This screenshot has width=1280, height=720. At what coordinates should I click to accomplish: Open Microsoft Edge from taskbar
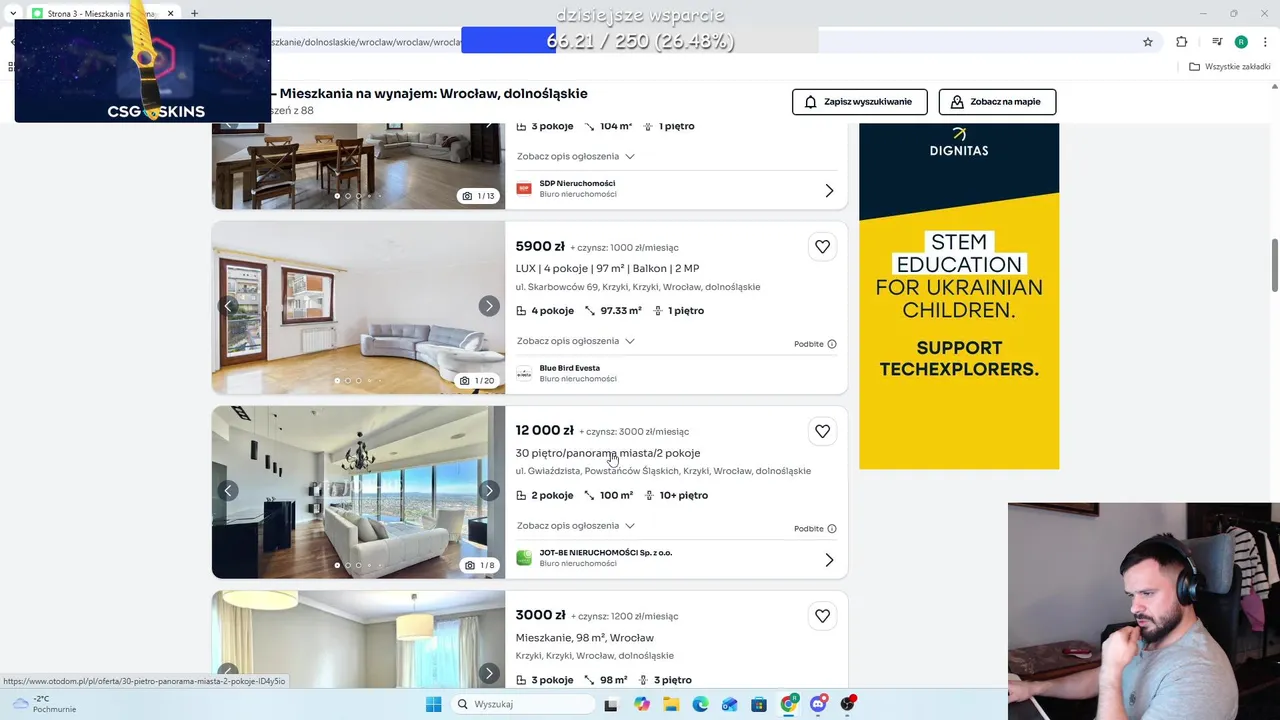[x=701, y=704]
